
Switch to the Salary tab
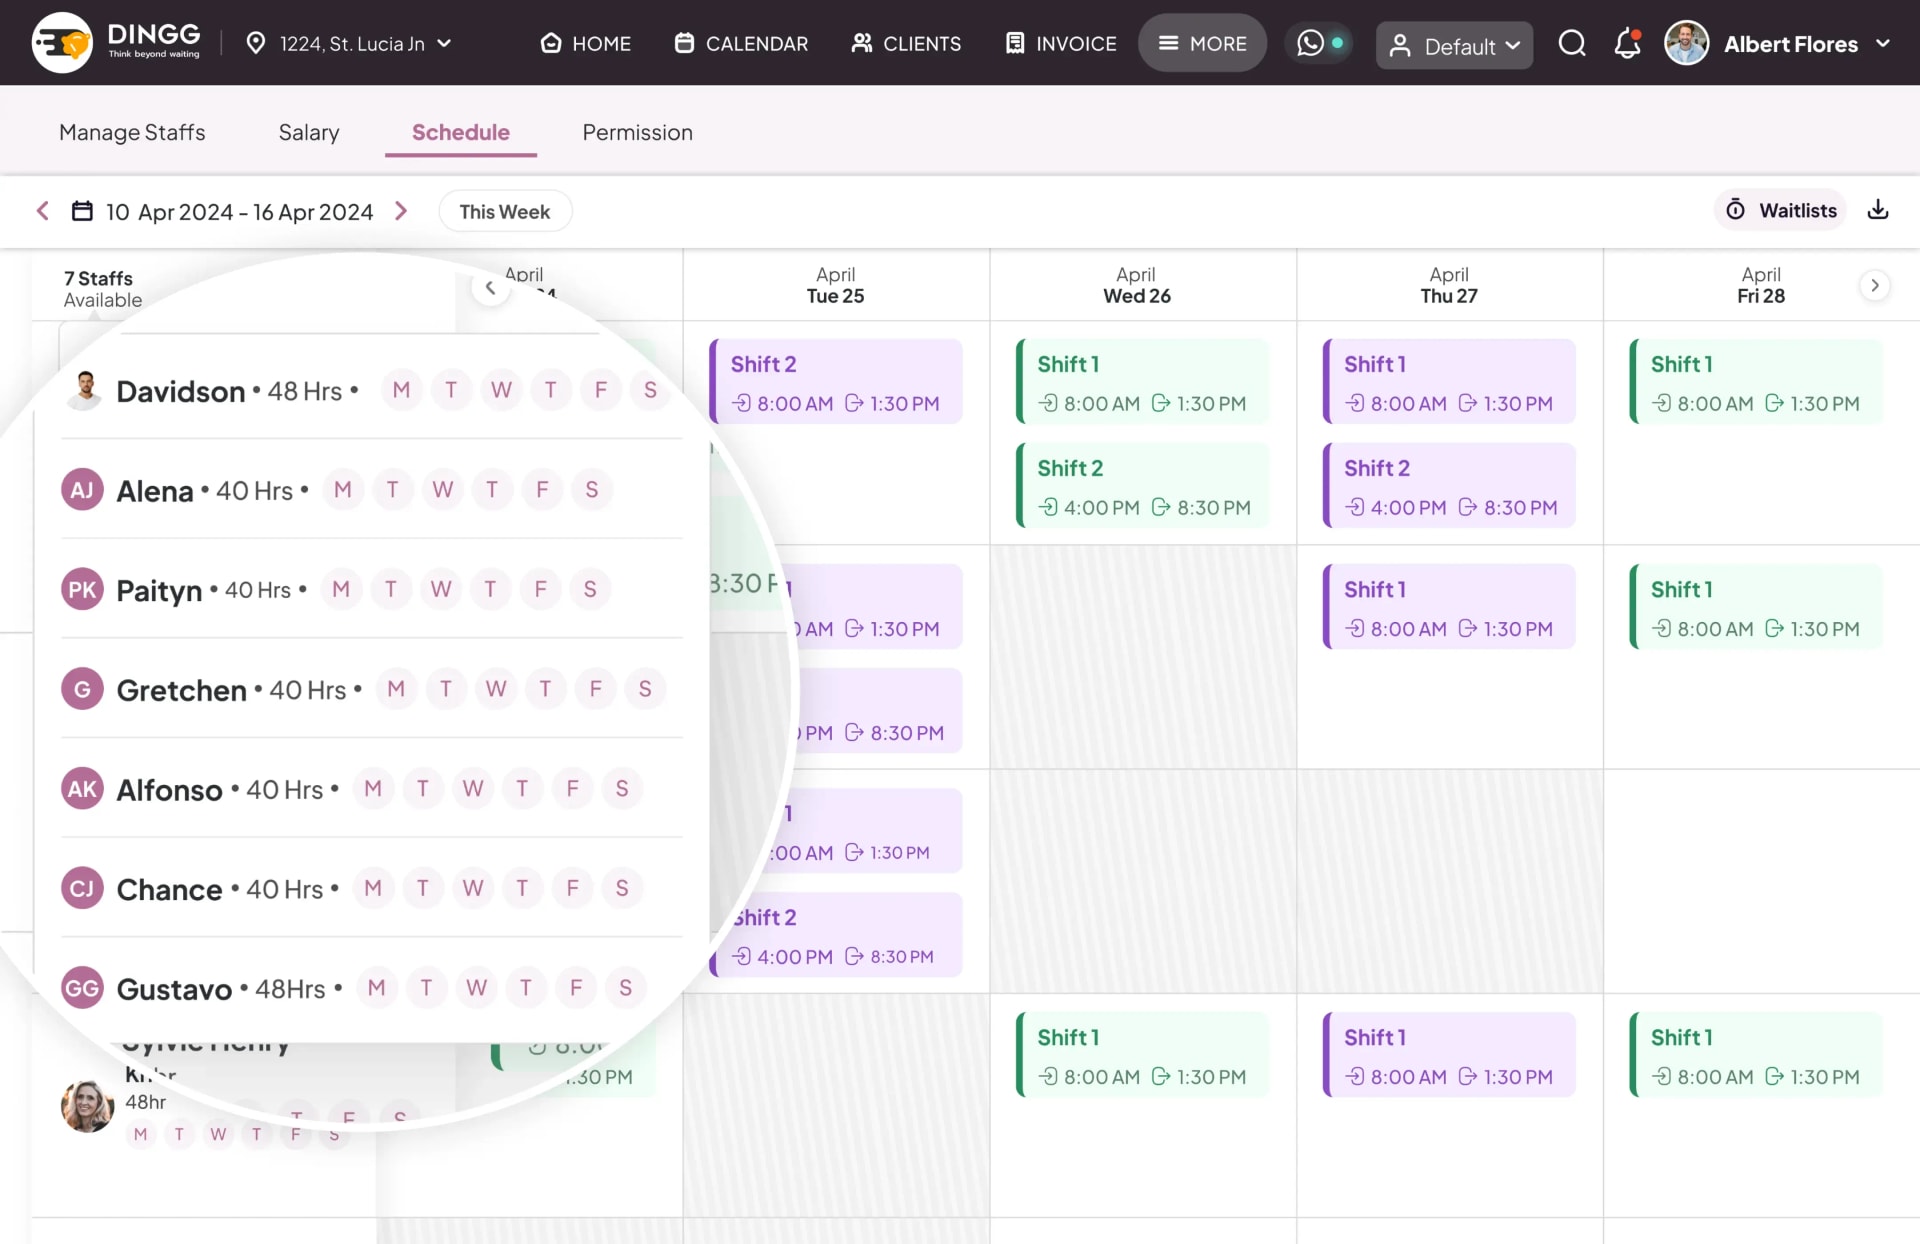pos(308,132)
